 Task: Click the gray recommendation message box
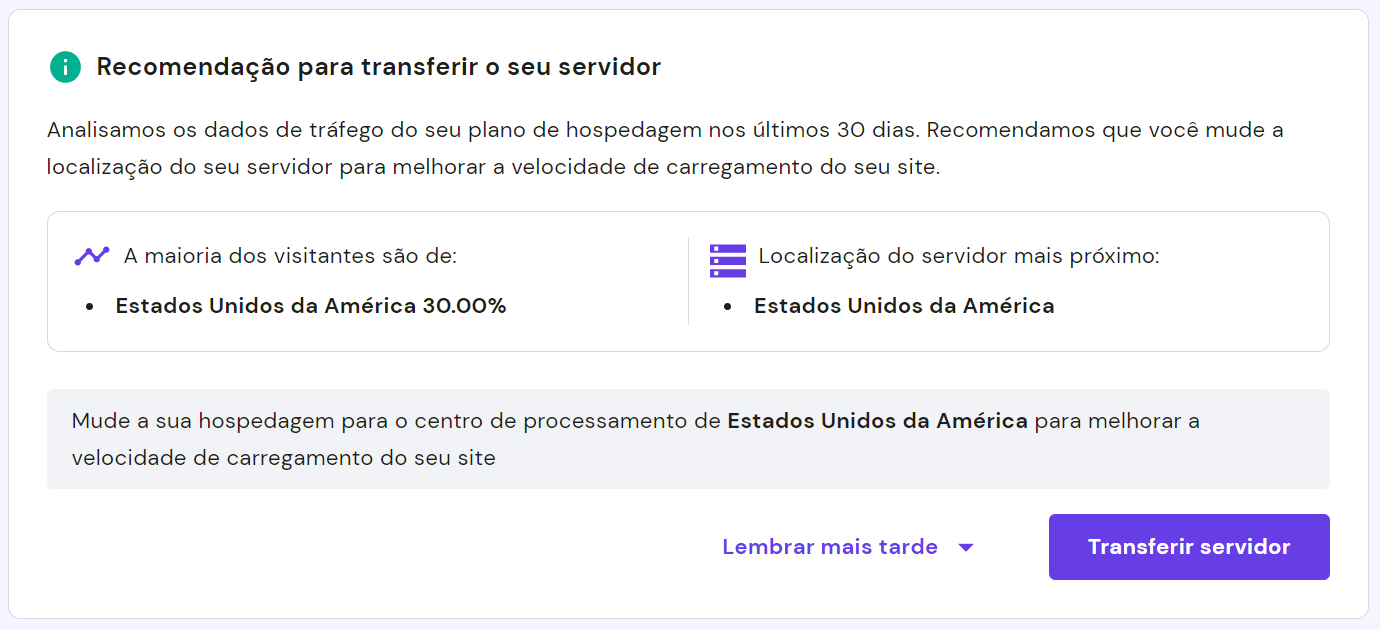coord(688,437)
